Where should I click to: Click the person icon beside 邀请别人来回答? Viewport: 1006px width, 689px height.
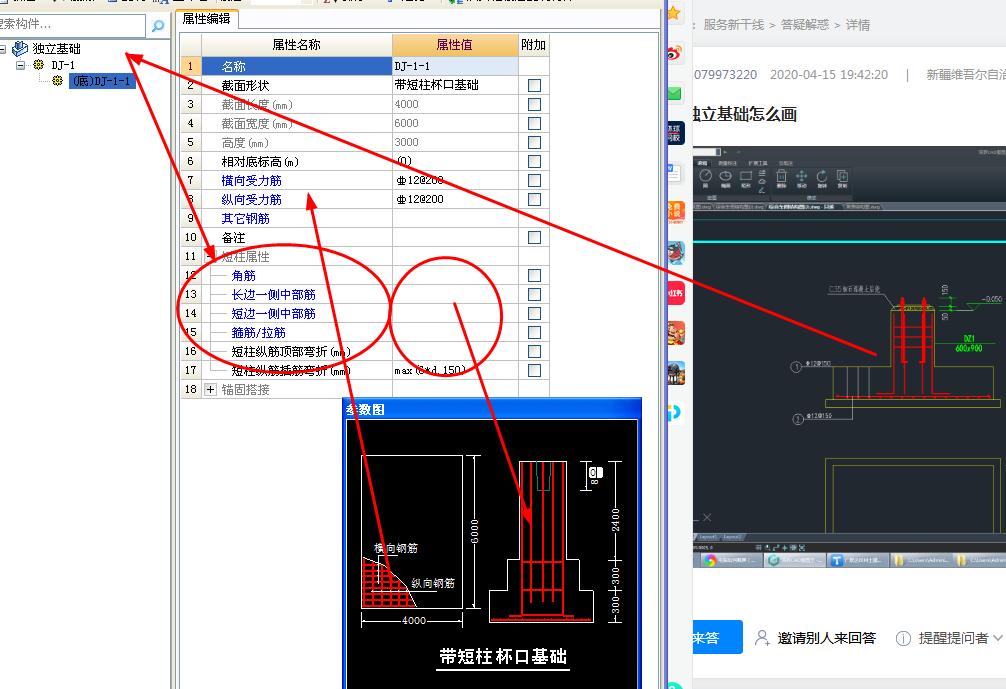tap(762, 638)
